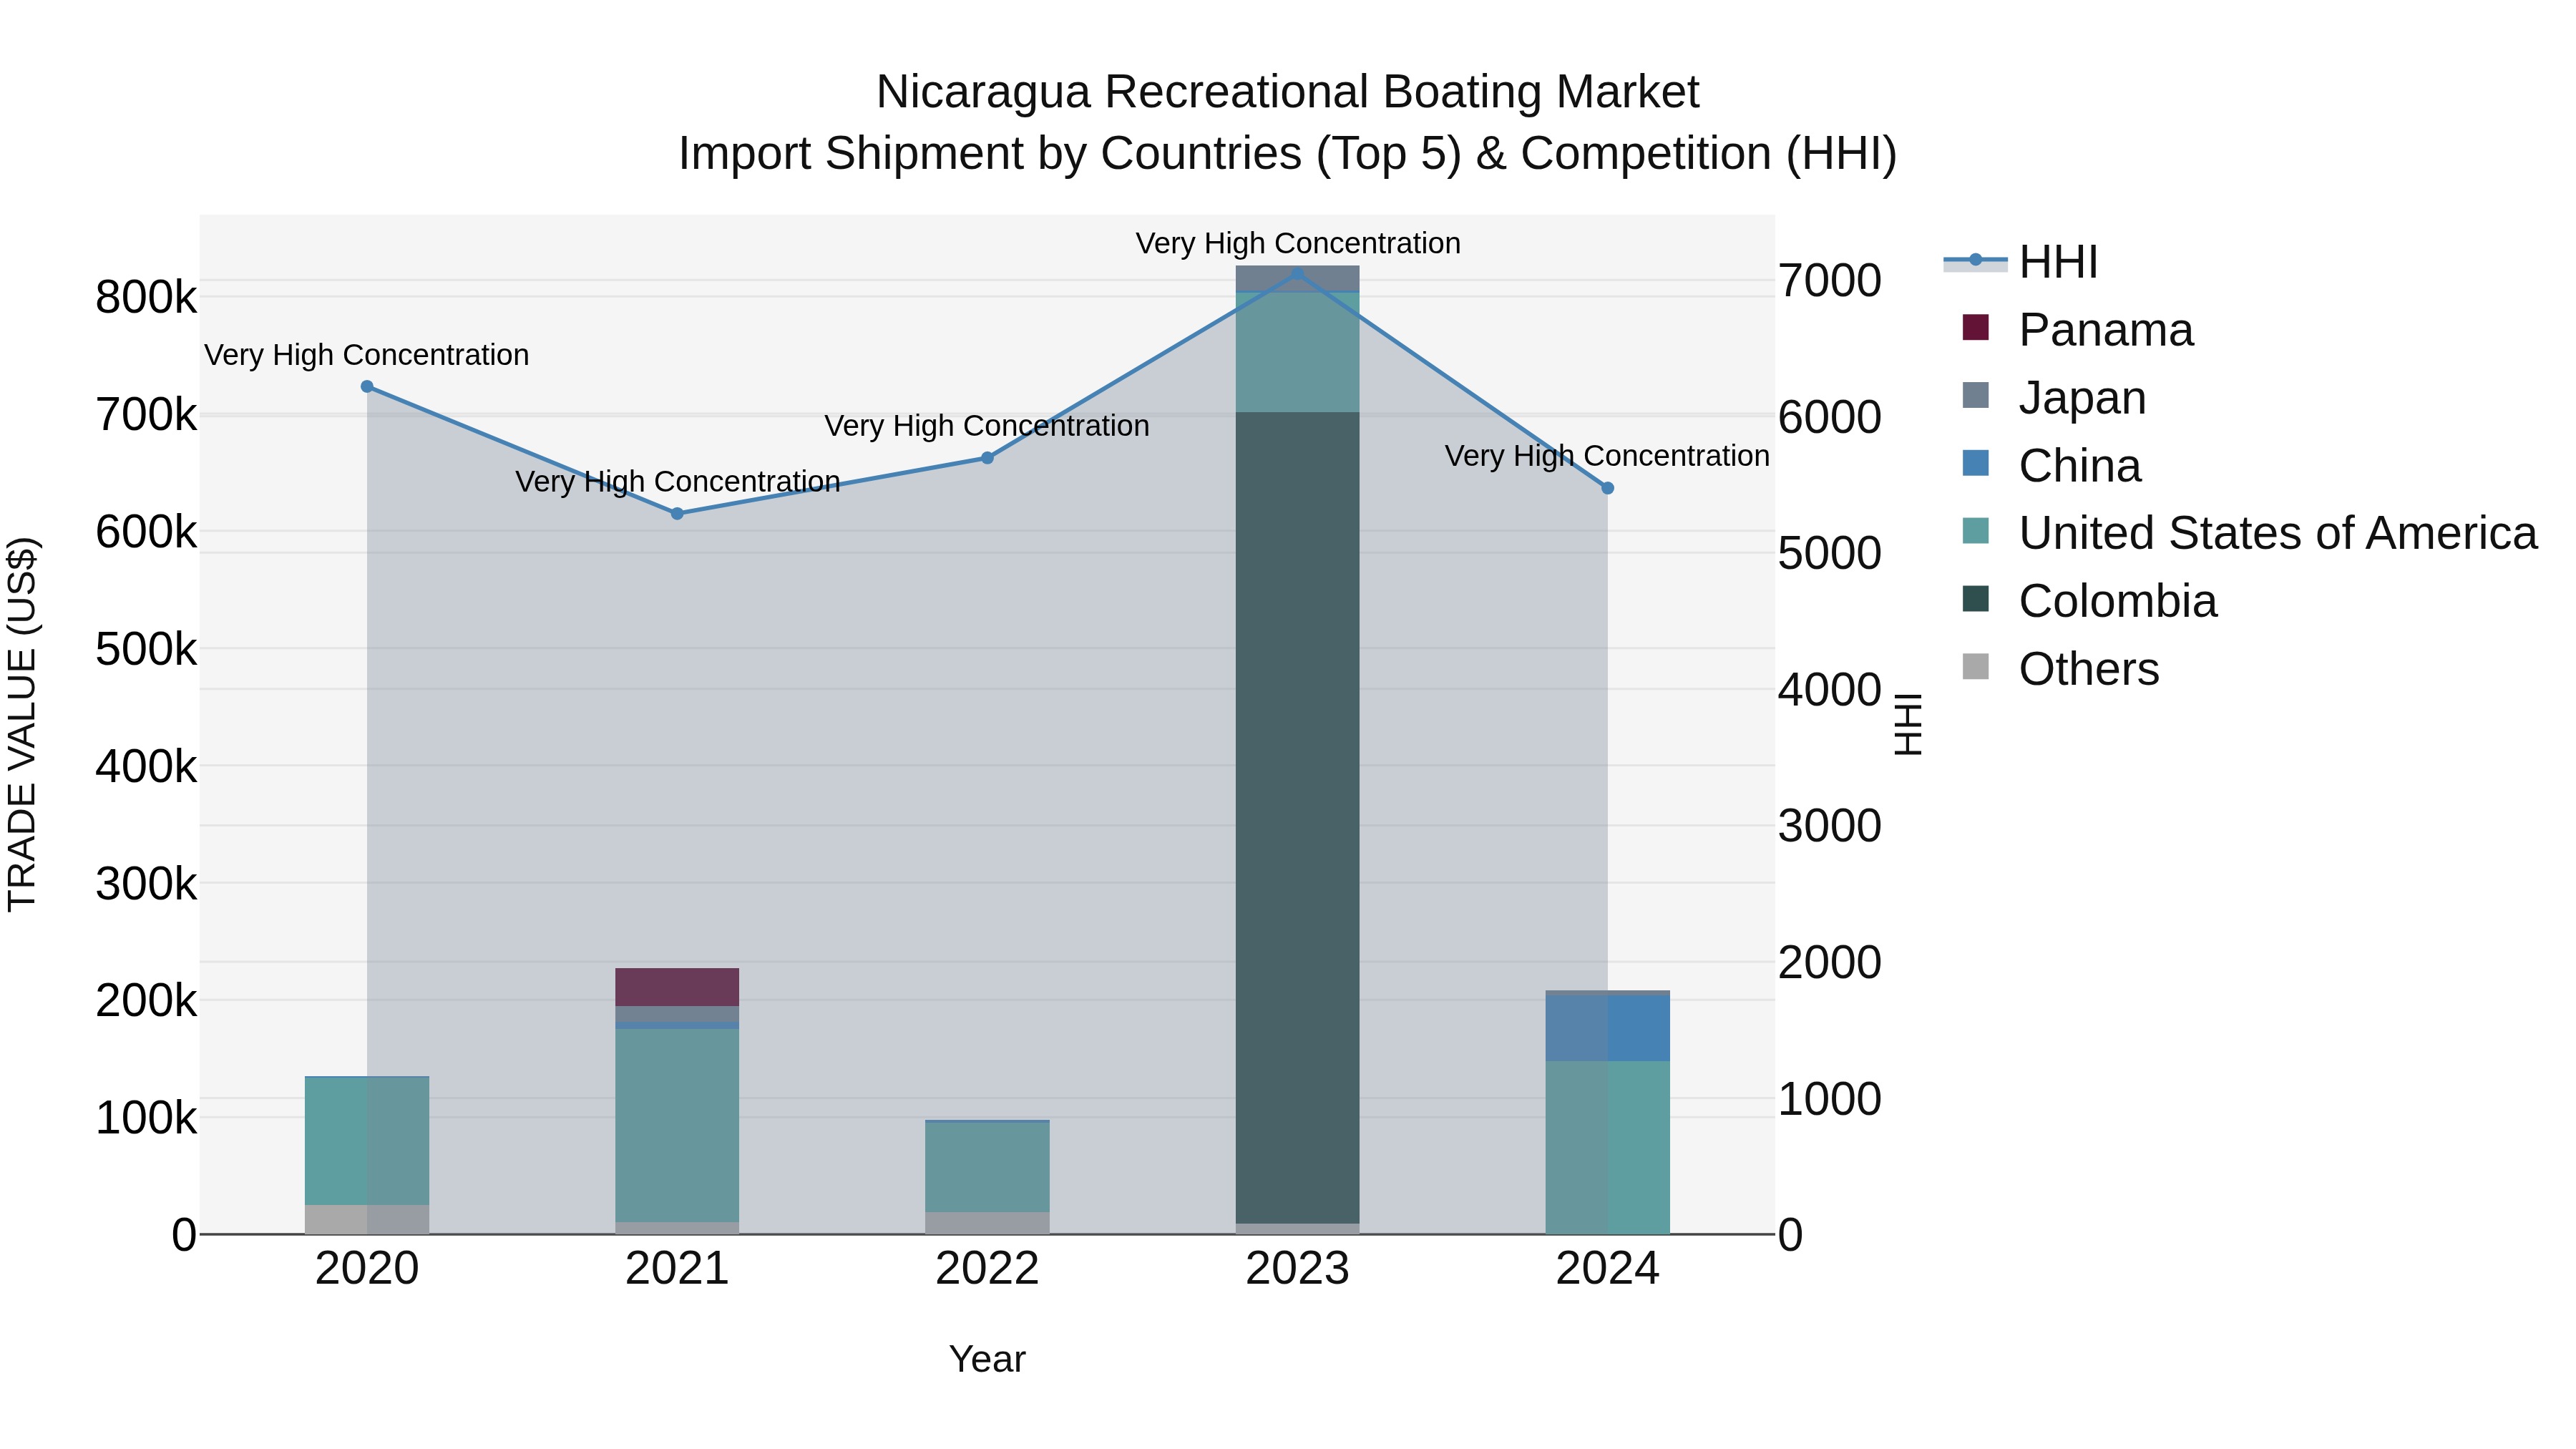Image resolution: width=2576 pixels, height=1449 pixels.
Task: Click the Very High Concentration label above 2023
Action: click(x=1298, y=243)
